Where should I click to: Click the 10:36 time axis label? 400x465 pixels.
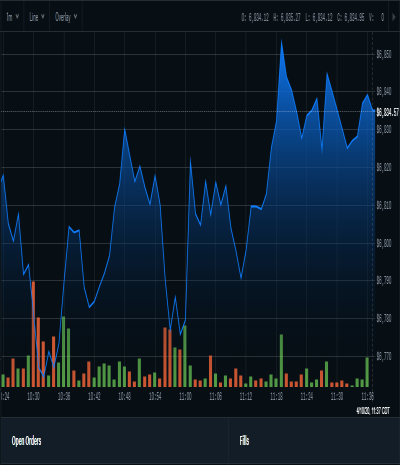tap(64, 396)
